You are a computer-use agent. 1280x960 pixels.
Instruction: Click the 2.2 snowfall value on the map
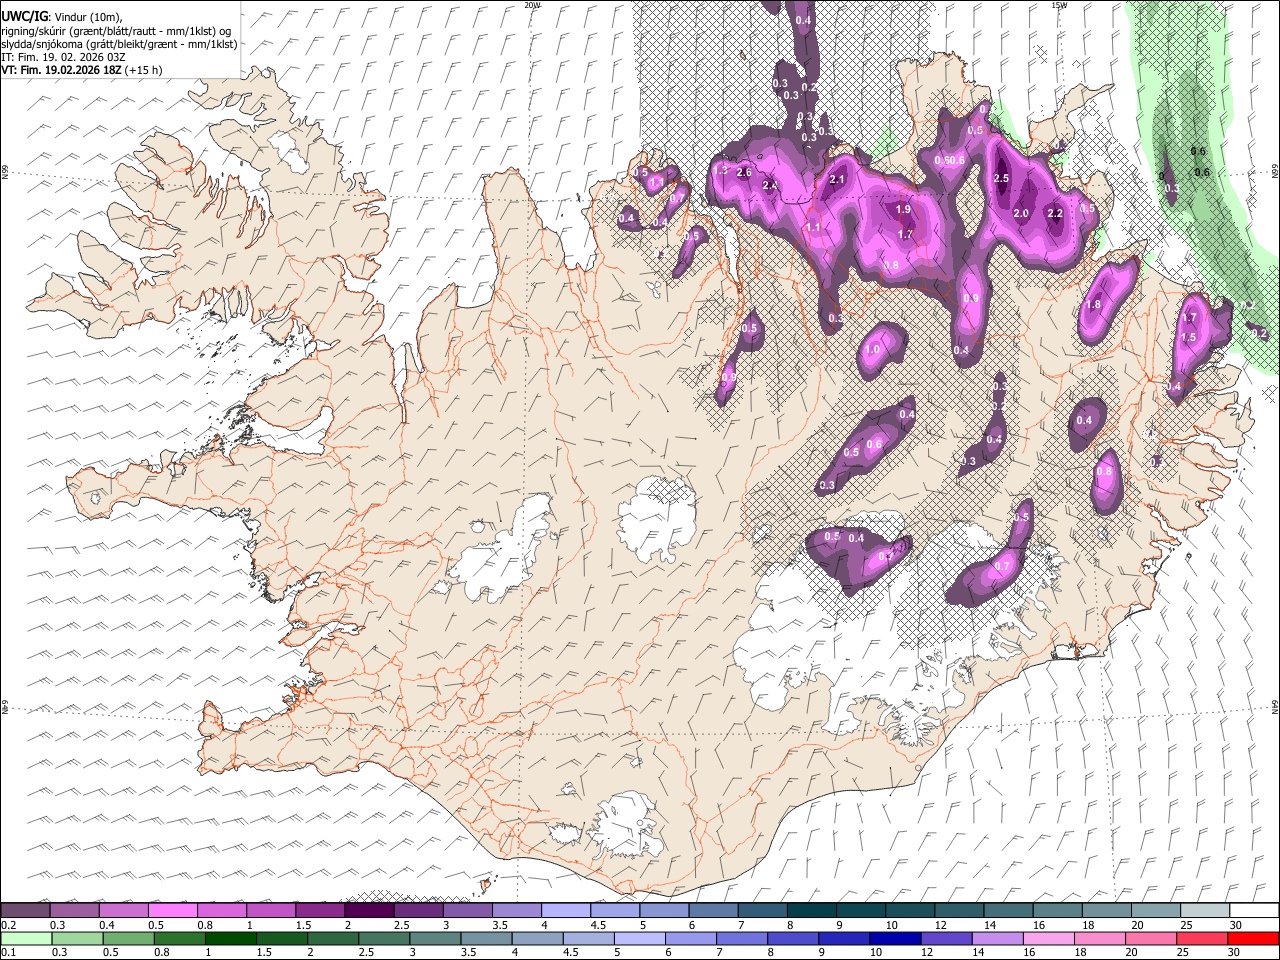click(x=1055, y=213)
